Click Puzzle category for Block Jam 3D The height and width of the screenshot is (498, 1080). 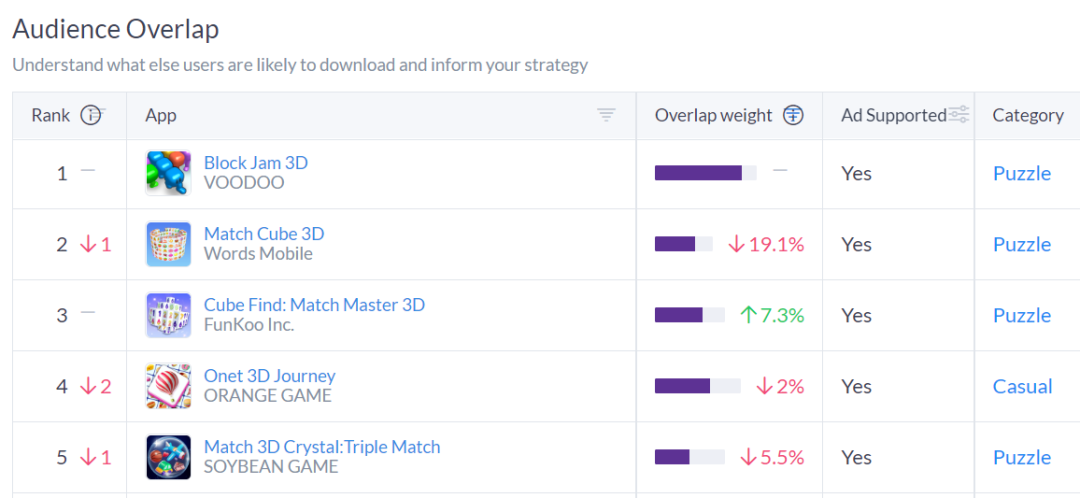tap(1021, 173)
